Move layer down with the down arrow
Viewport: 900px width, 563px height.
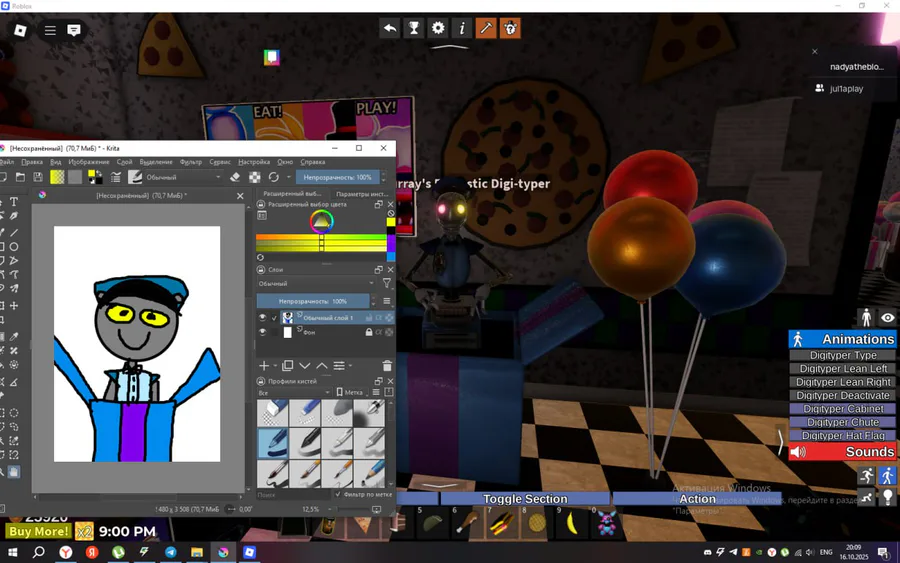305,366
